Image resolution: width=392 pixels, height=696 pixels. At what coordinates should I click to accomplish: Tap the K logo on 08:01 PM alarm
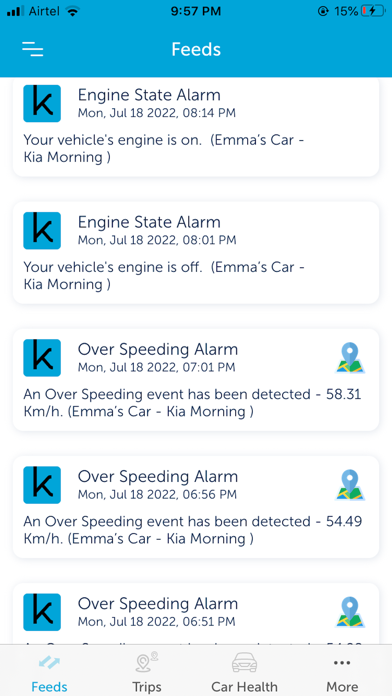(42, 230)
